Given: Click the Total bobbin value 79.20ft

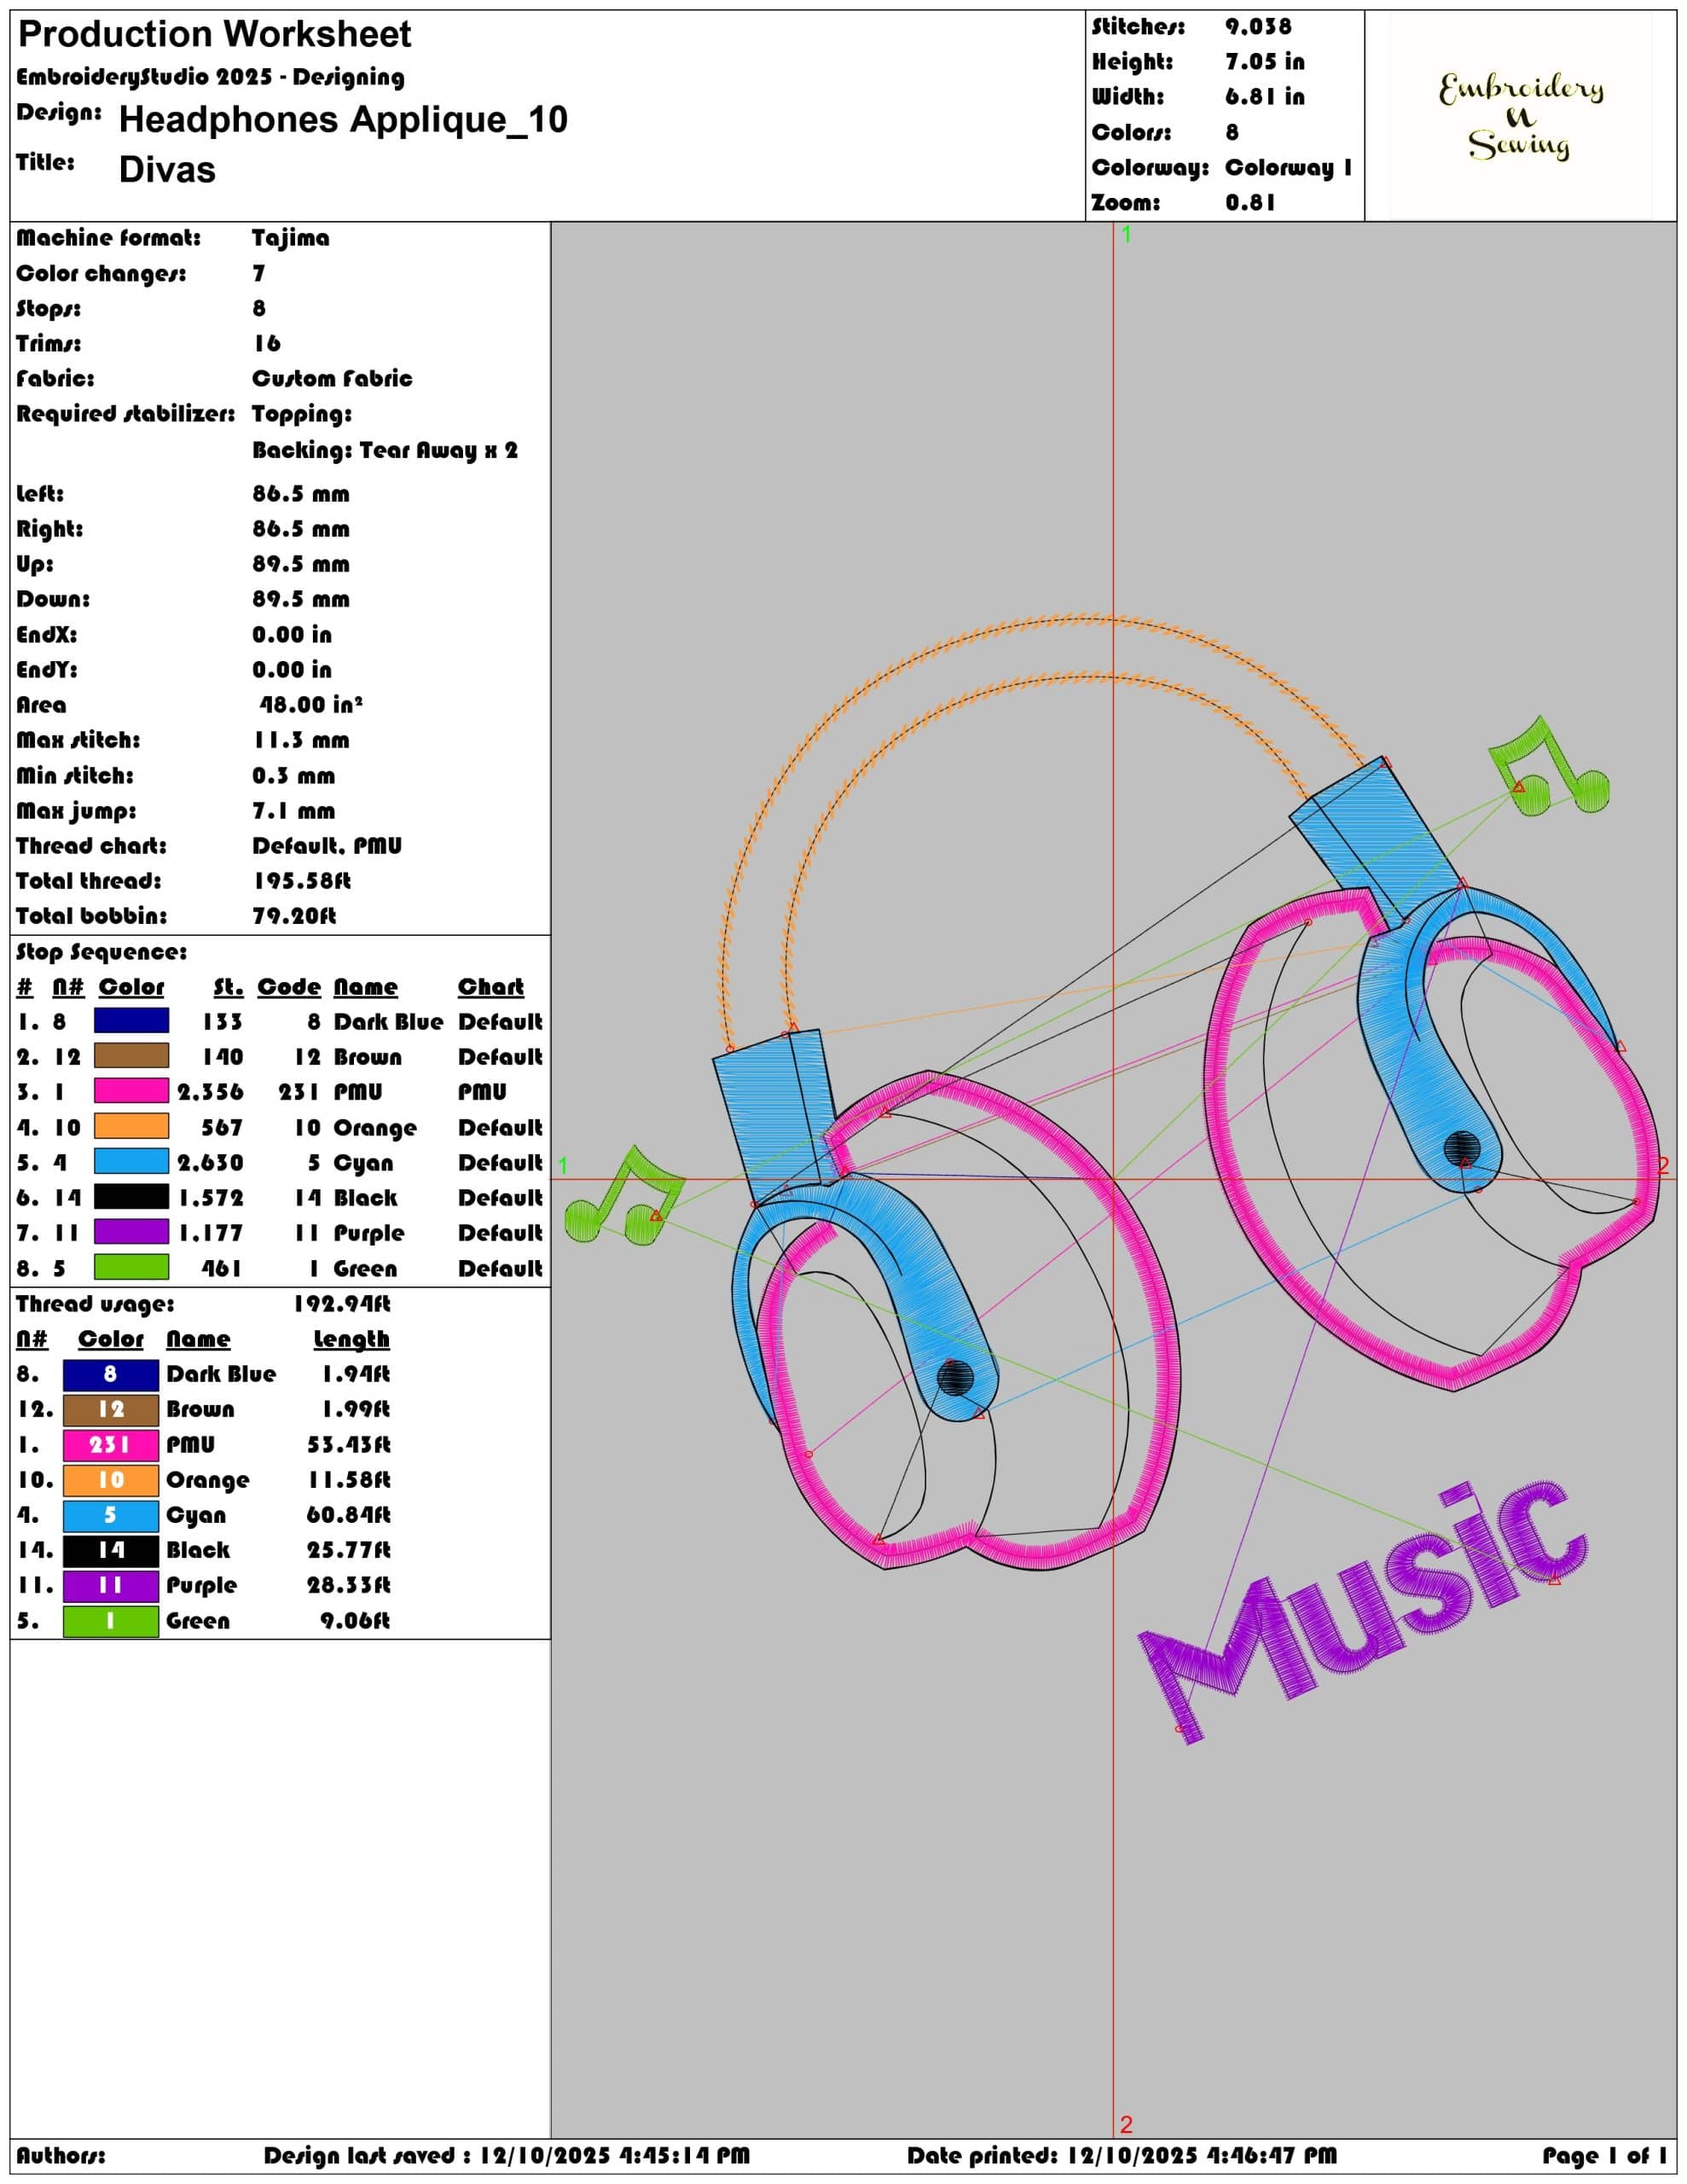Looking at the screenshot, I should click(294, 916).
